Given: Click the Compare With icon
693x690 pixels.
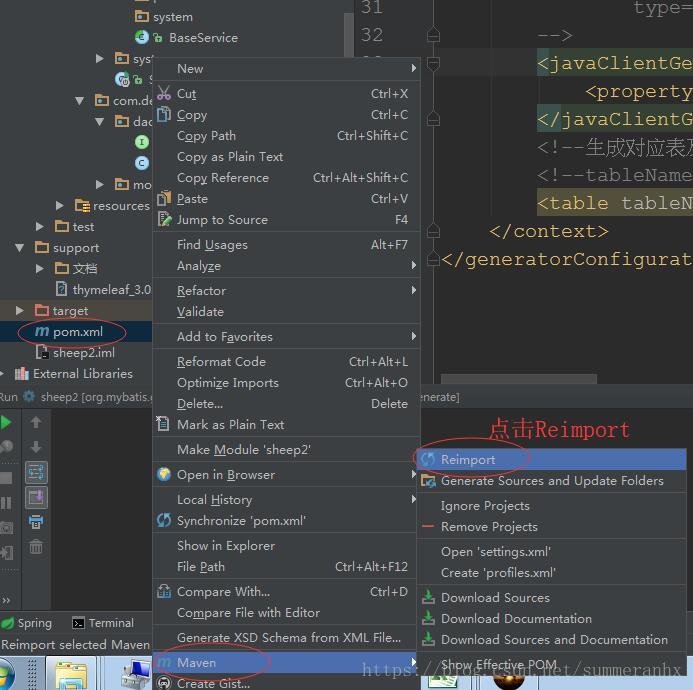Looking at the screenshot, I should tap(164, 591).
